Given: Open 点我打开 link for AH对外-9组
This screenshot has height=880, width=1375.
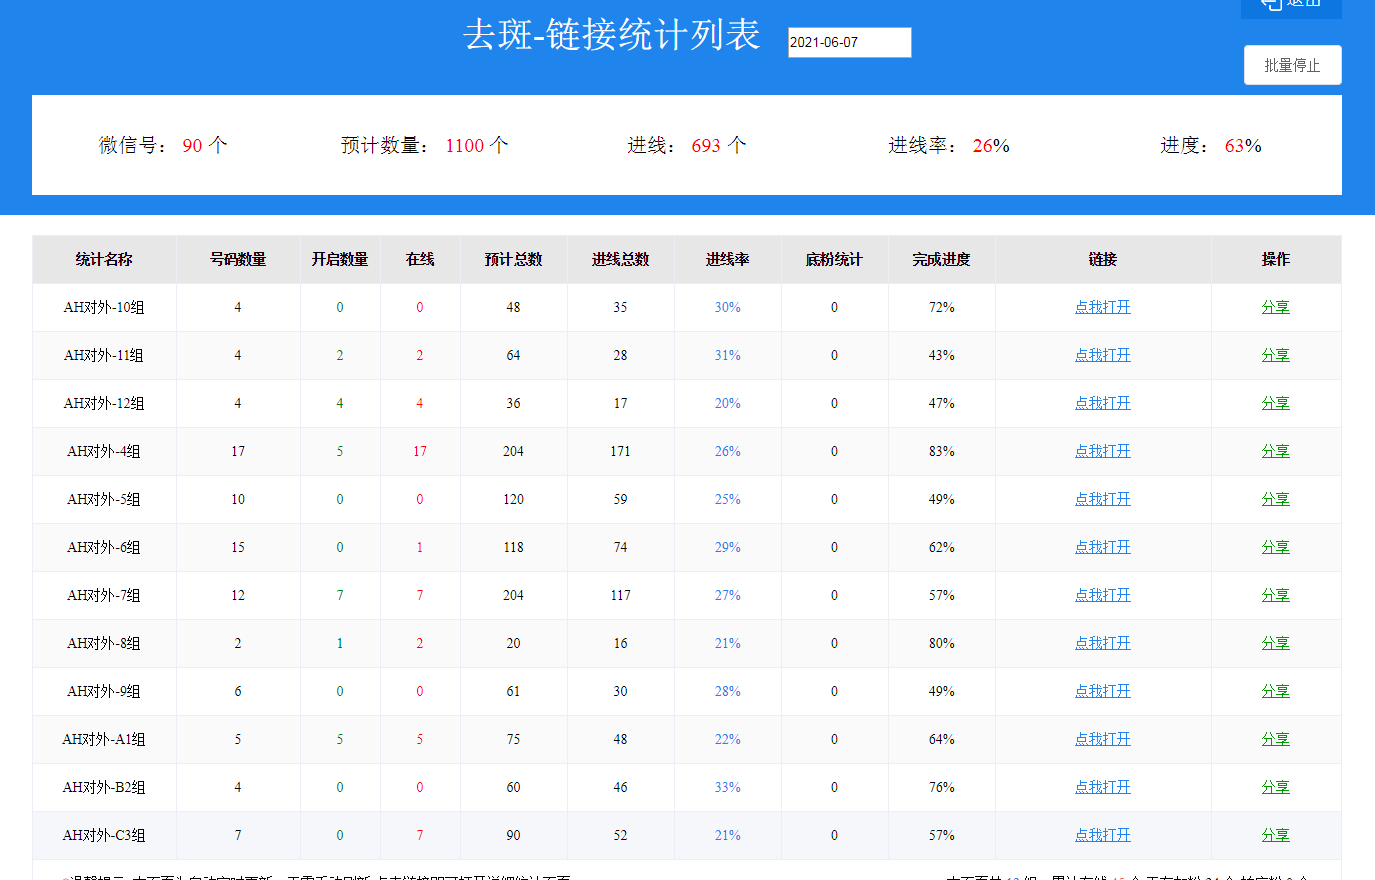Looking at the screenshot, I should pyautogui.click(x=1102, y=691).
